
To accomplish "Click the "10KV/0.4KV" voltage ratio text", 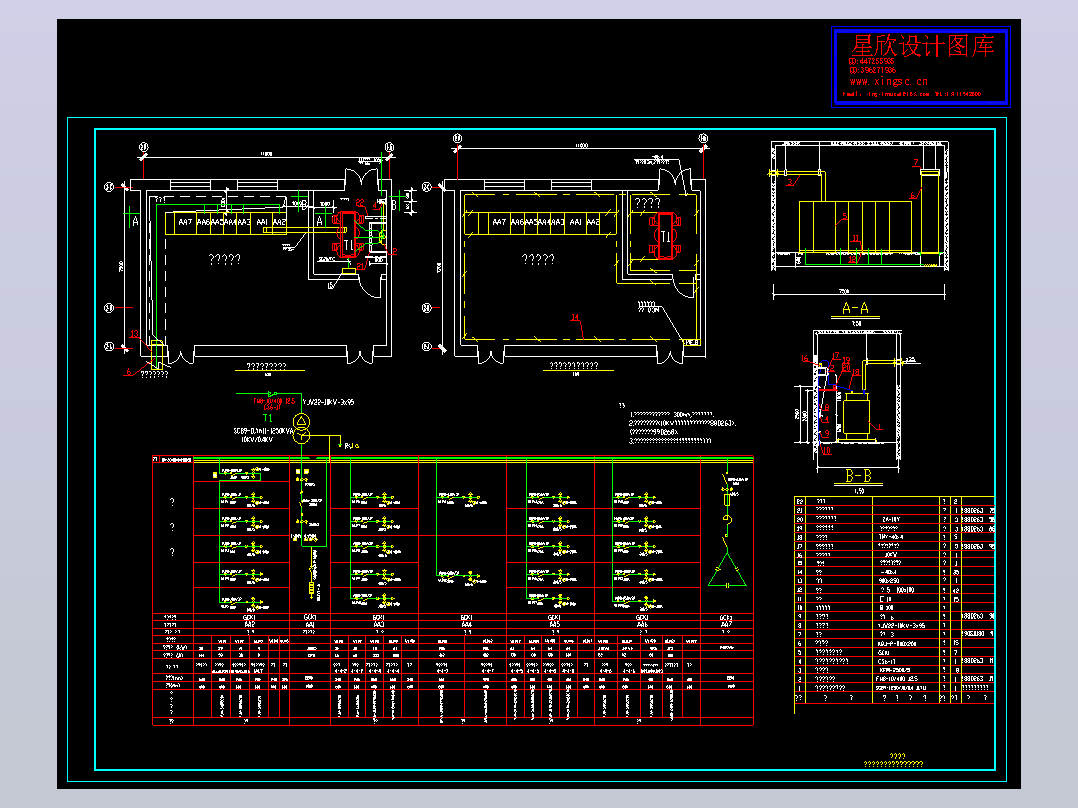I will pyautogui.click(x=256, y=439).
